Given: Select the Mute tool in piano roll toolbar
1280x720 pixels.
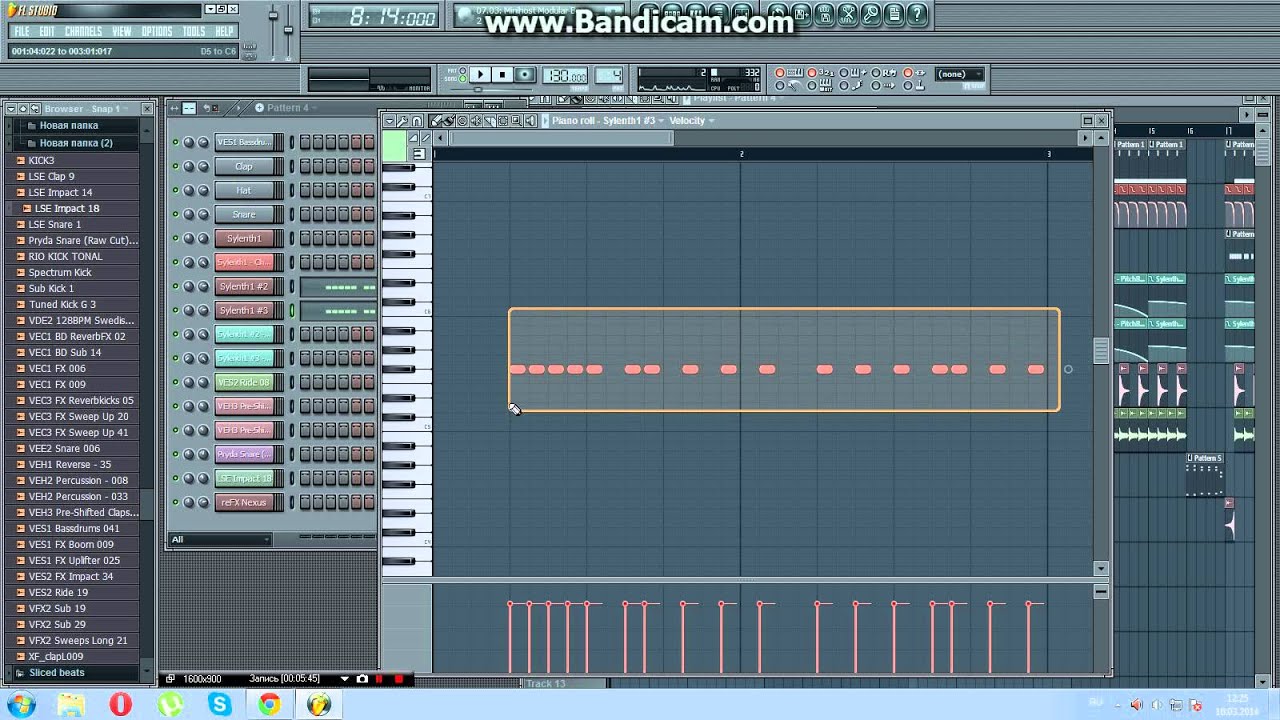Looking at the screenshot, I should click(x=476, y=121).
